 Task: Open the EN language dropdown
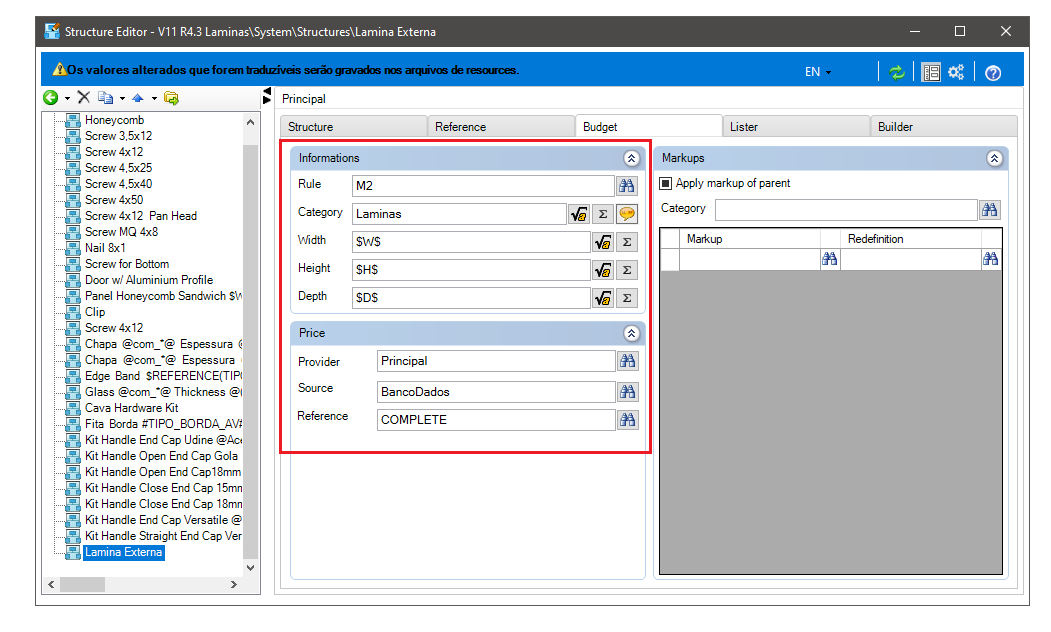point(818,72)
